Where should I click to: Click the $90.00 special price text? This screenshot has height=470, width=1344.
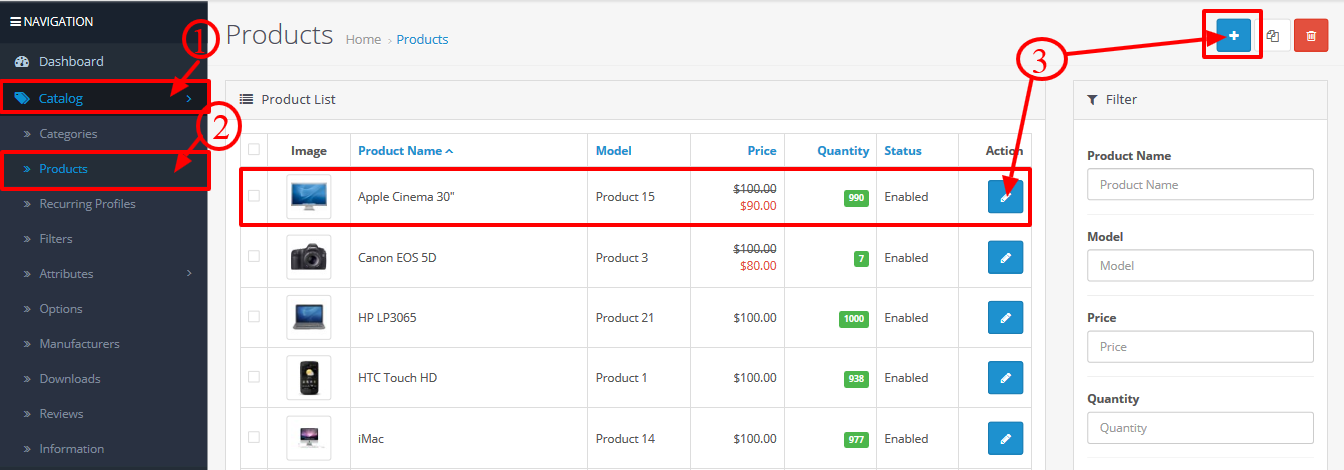(x=758, y=206)
